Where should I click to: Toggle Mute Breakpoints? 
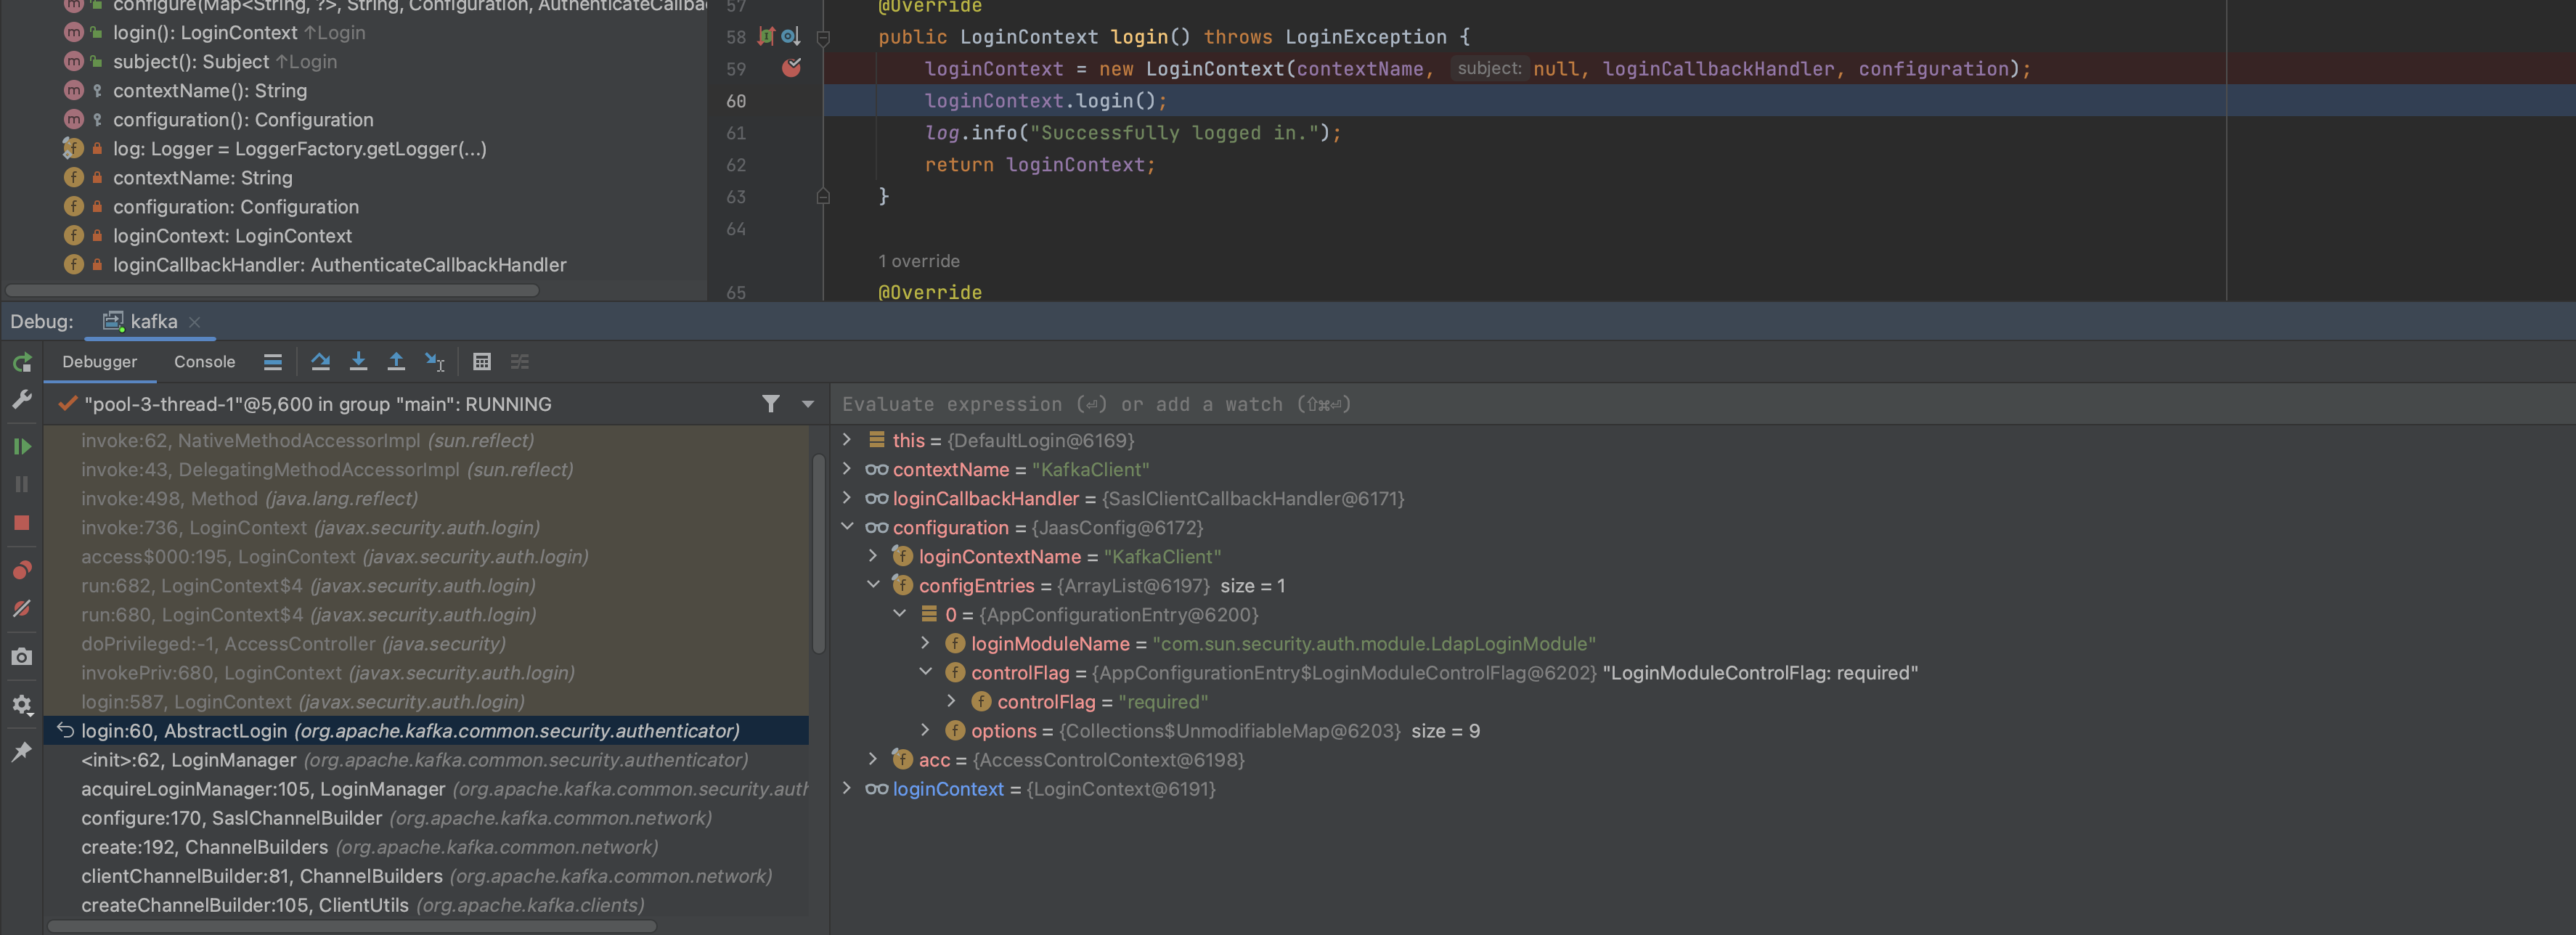pos(22,608)
